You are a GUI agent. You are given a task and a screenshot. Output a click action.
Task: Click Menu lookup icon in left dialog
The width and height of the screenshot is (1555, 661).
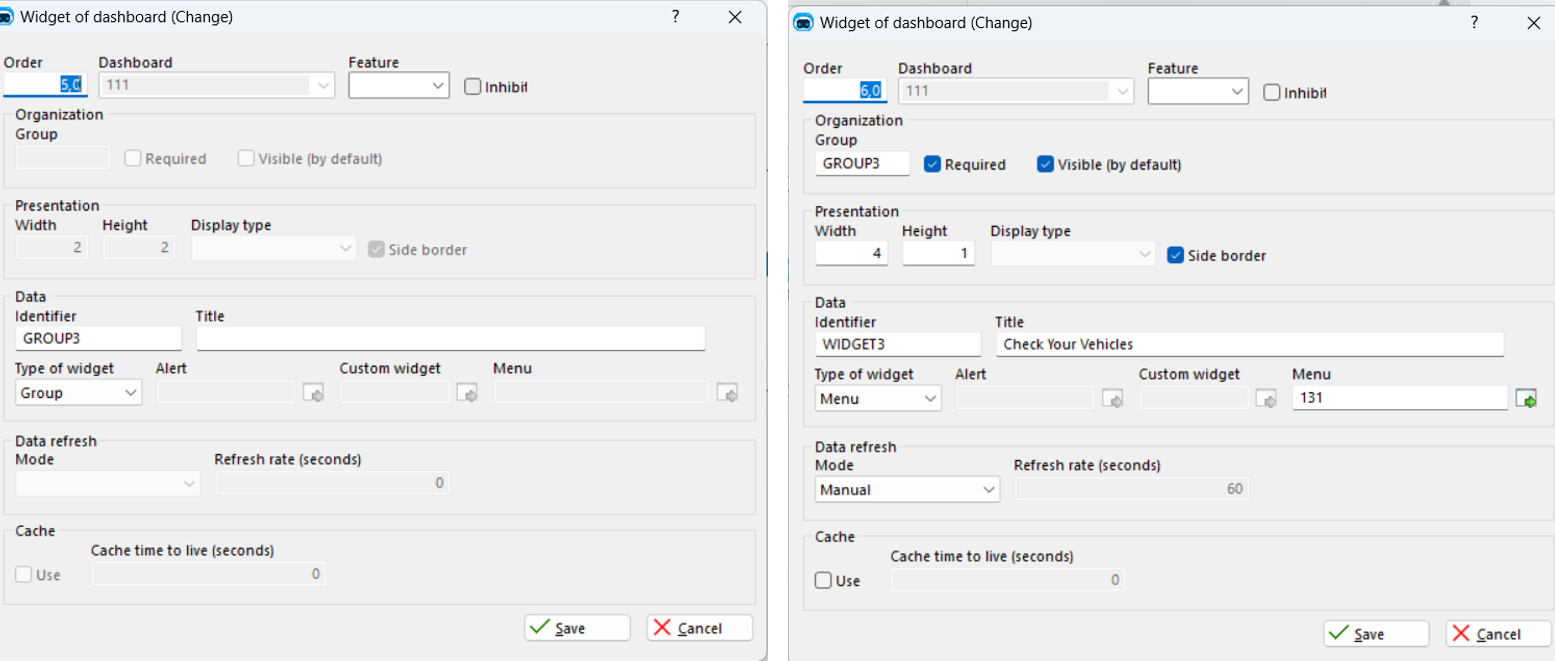[727, 393]
